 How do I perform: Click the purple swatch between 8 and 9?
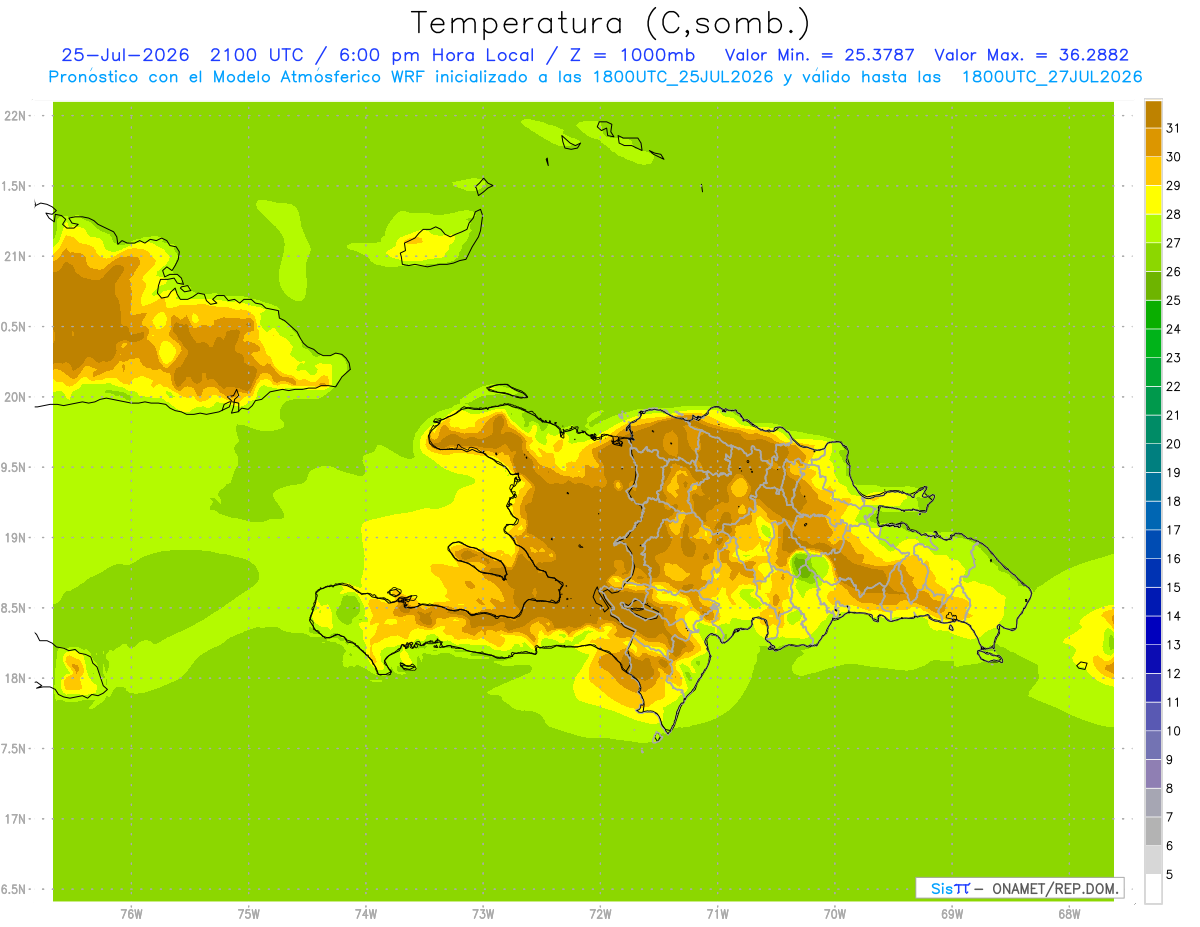(1153, 774)
